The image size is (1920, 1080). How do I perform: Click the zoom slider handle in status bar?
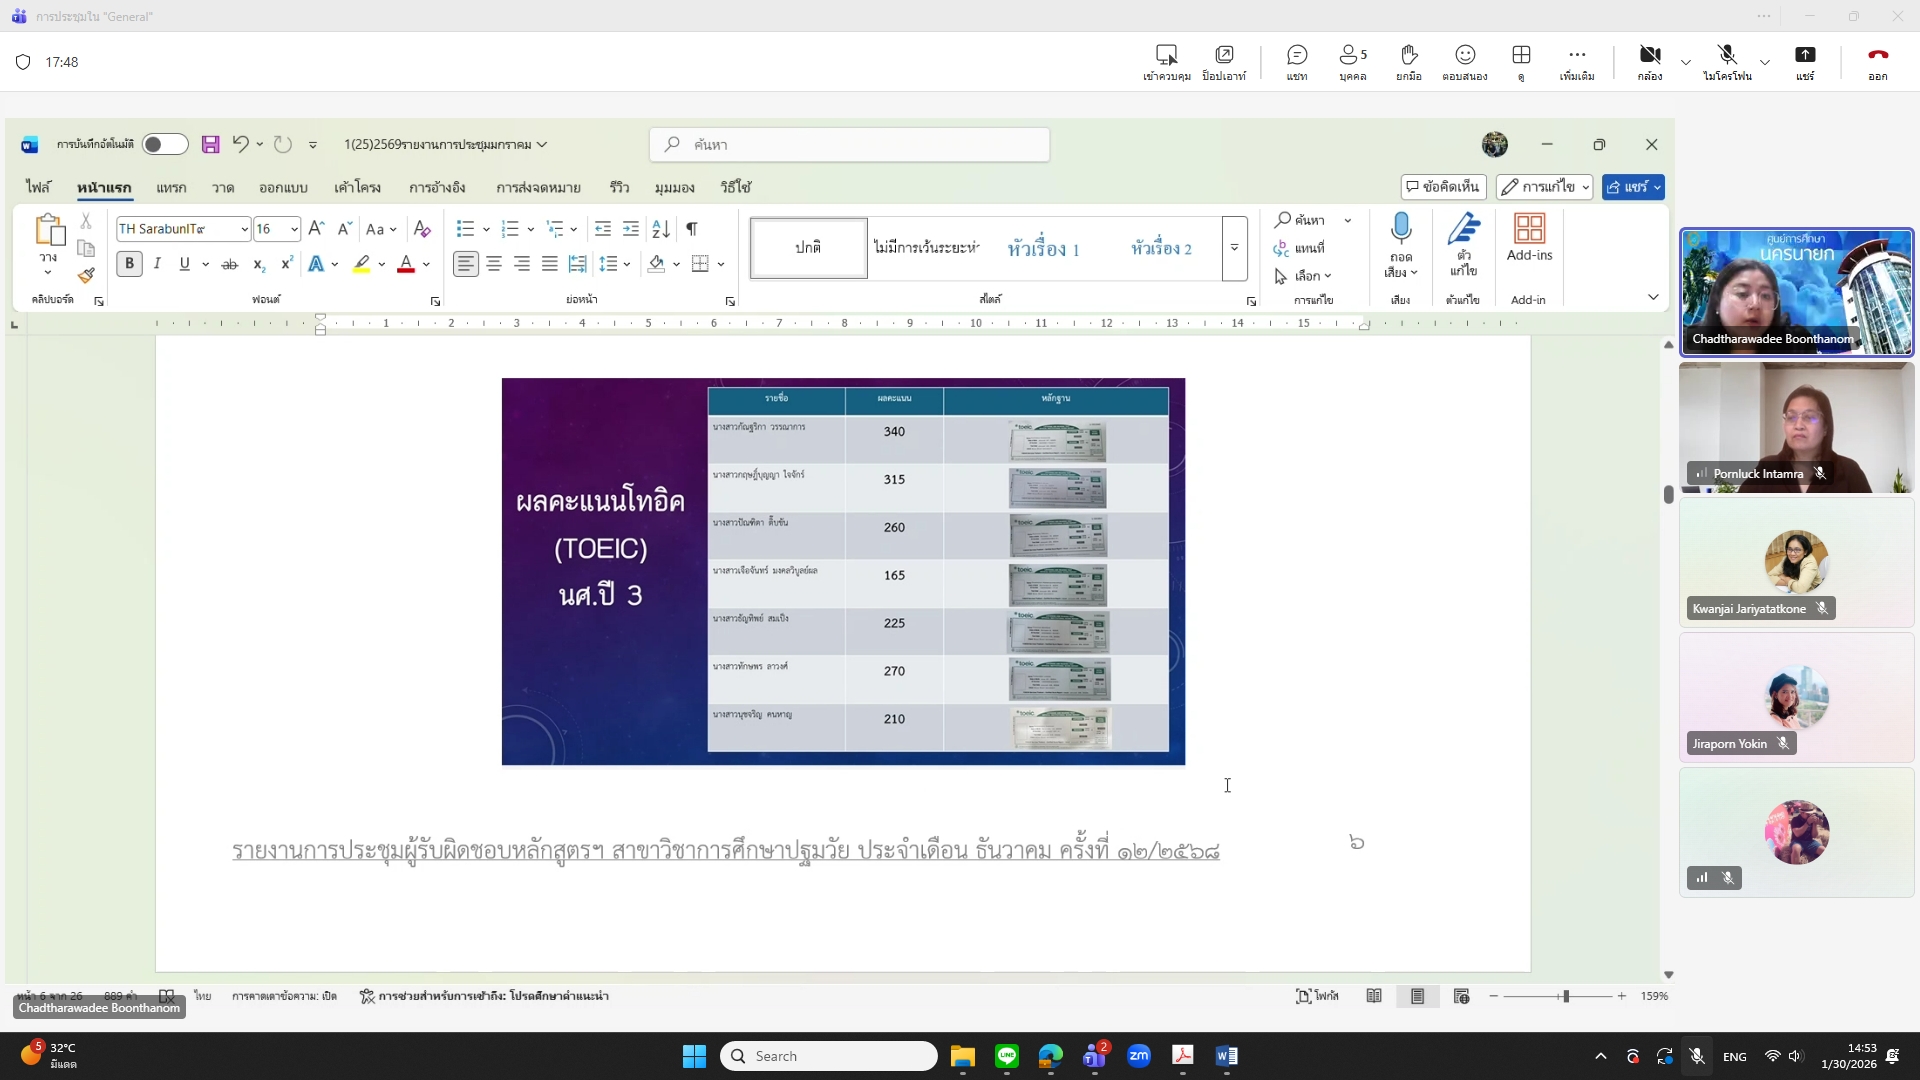tap(1566, 996)
